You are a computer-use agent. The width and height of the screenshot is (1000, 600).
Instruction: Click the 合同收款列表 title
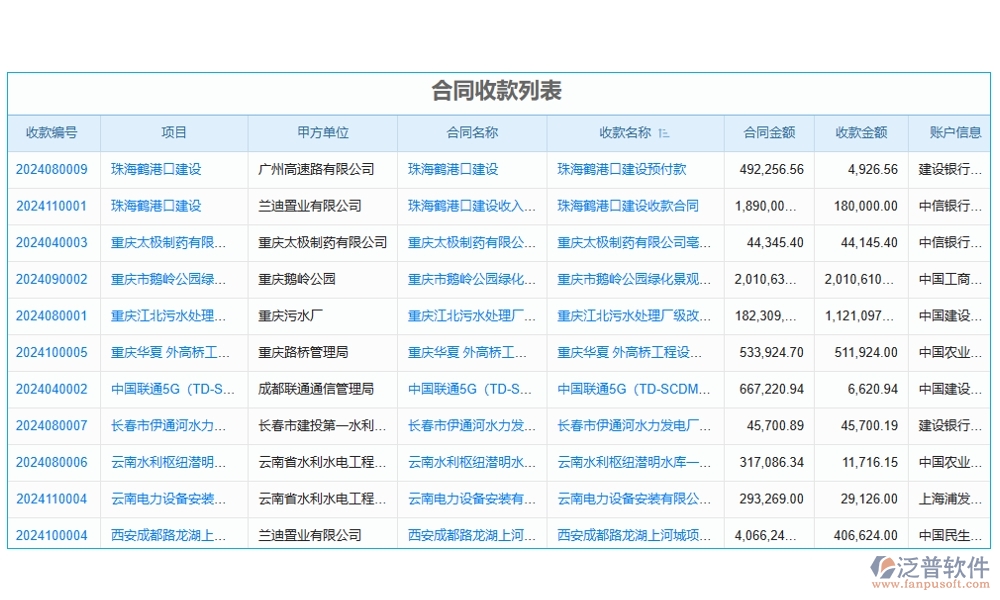coord(500,91)
